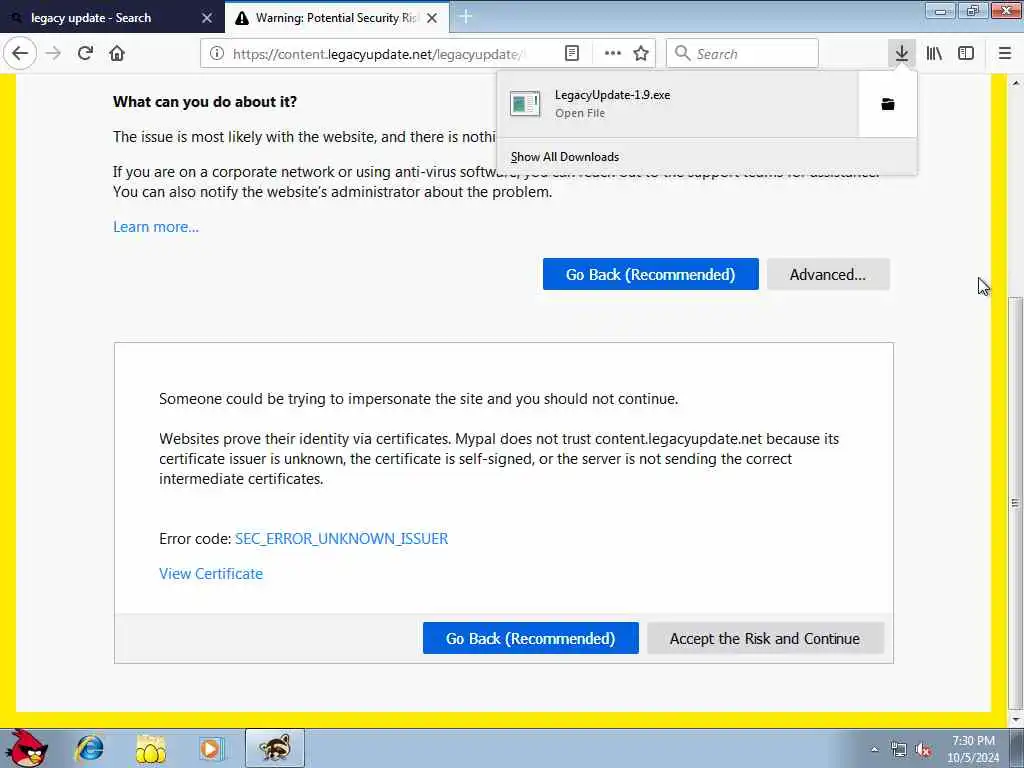Click scrollbar up arrow
Image resolution: width=1024 pixels, height=768 pixels.
(1015, 83)
